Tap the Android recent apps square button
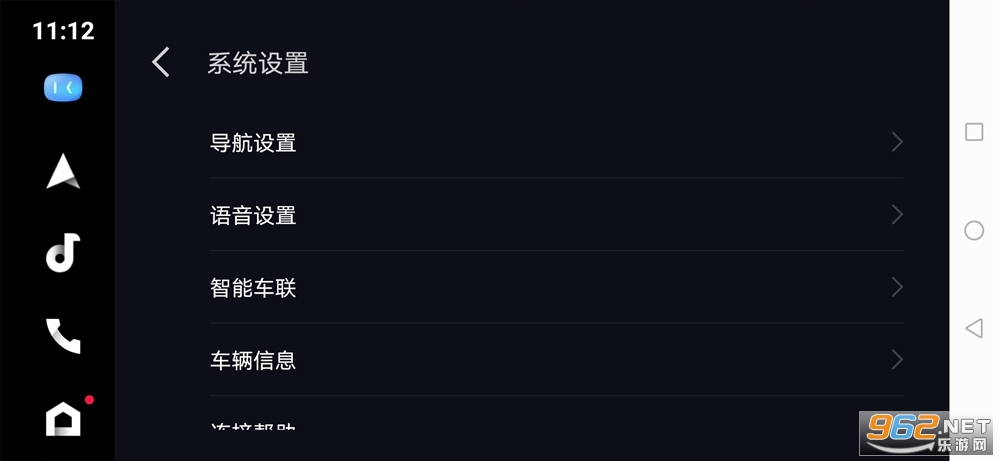 [x=974, y=132]
